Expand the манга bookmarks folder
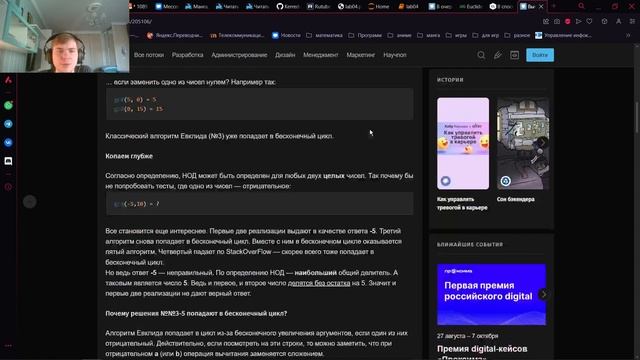The width and height of the screenshot is (640, 360). (428, 36)
